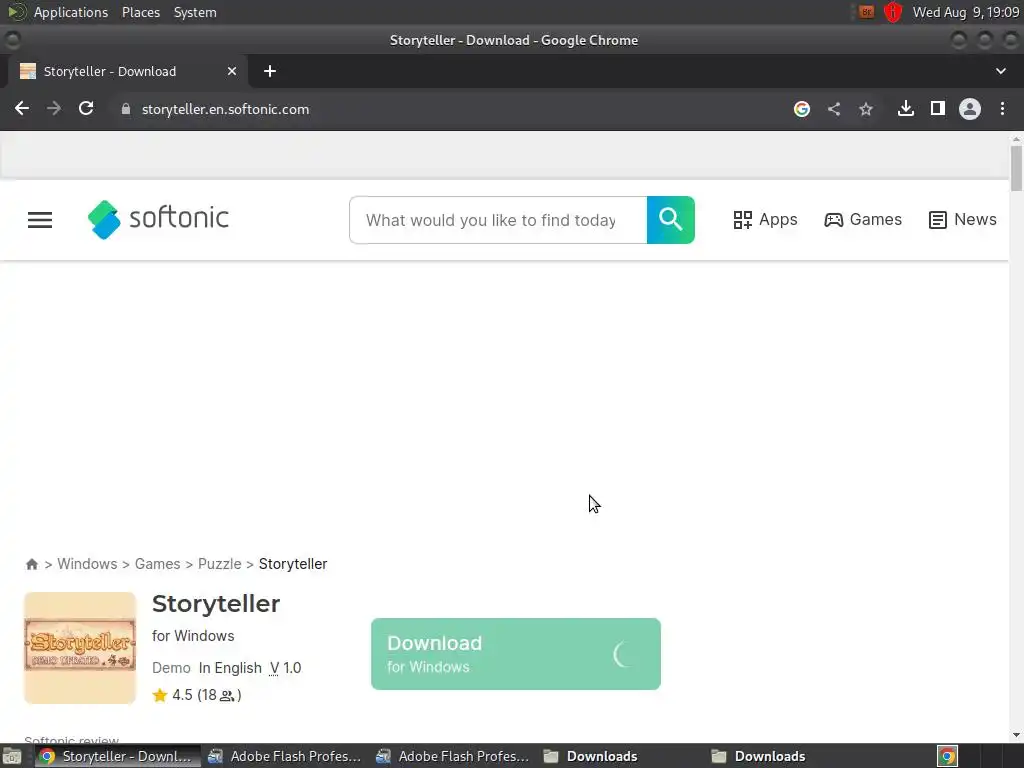The image size is (1024, 768).
Task: Open the Places menu in top panel
Action: point(141,12)
